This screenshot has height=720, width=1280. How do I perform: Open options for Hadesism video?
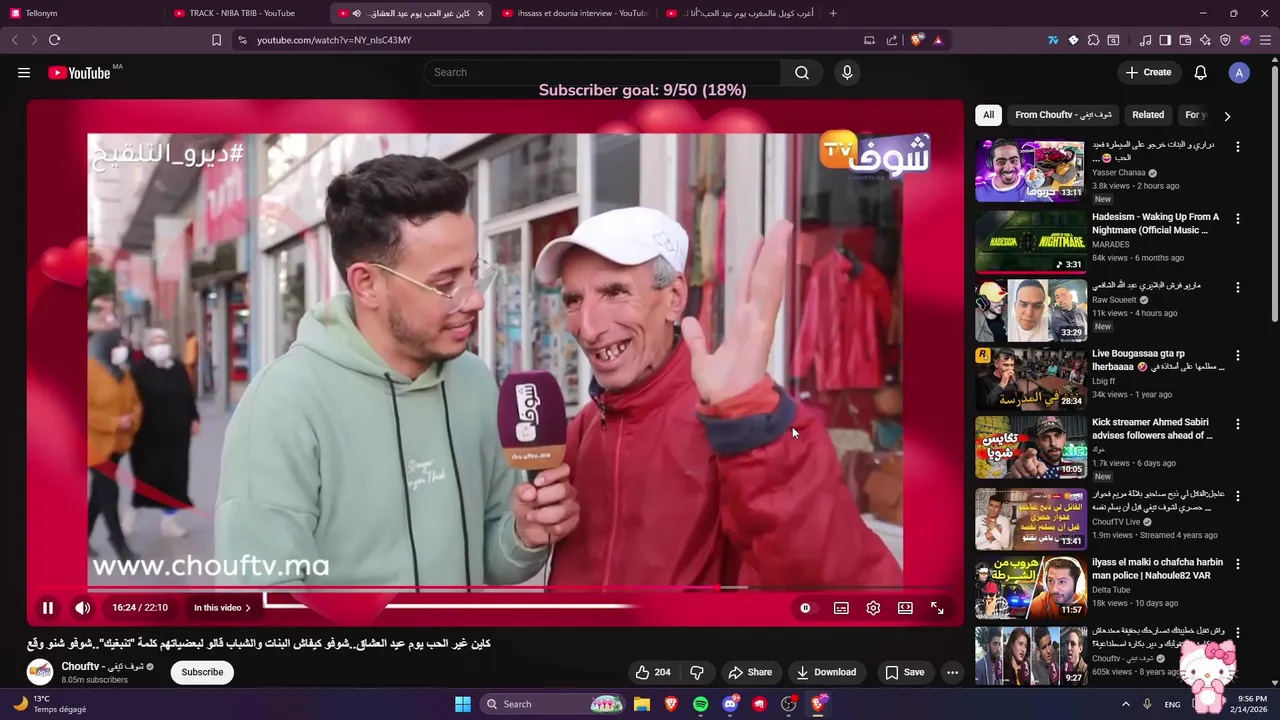click(1237, 218)
